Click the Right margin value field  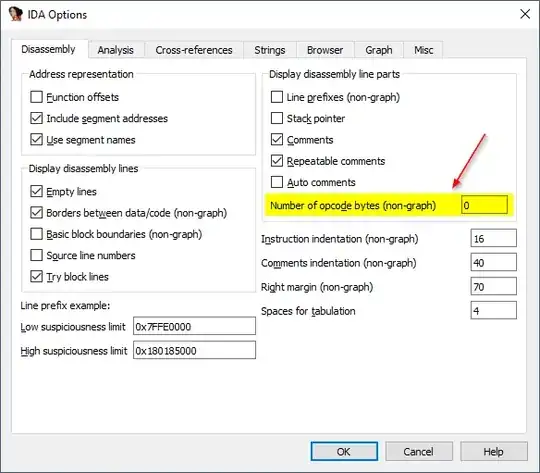pos(494,287)
